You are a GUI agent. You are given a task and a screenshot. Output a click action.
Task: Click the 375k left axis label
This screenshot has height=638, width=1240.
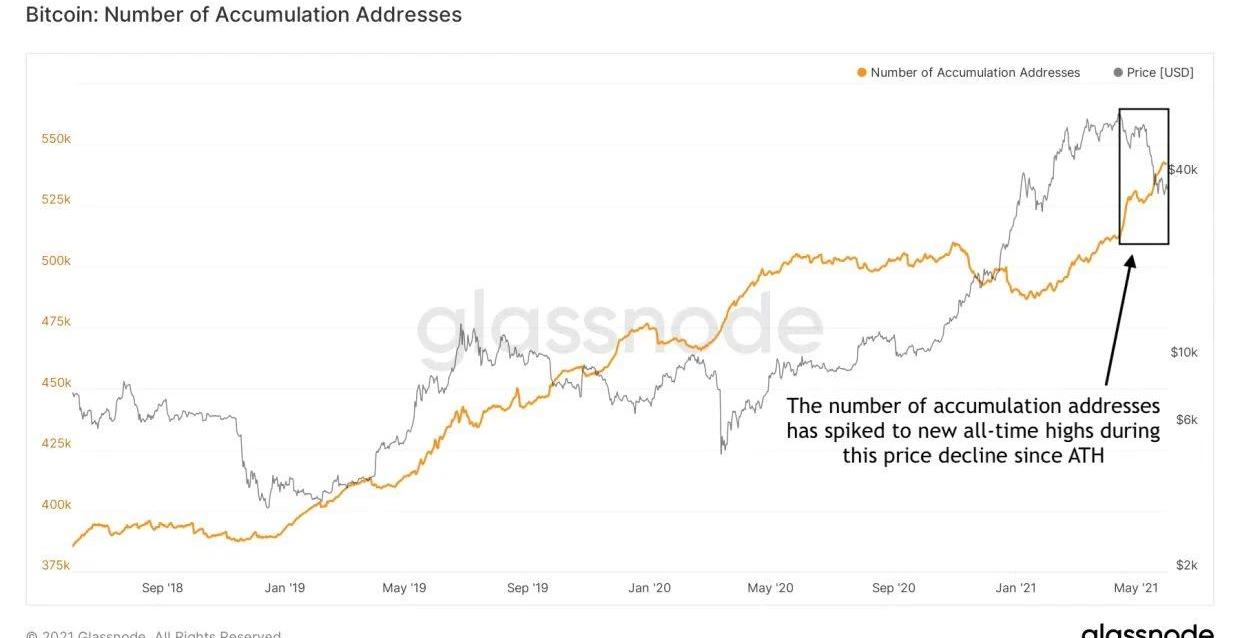56,565
